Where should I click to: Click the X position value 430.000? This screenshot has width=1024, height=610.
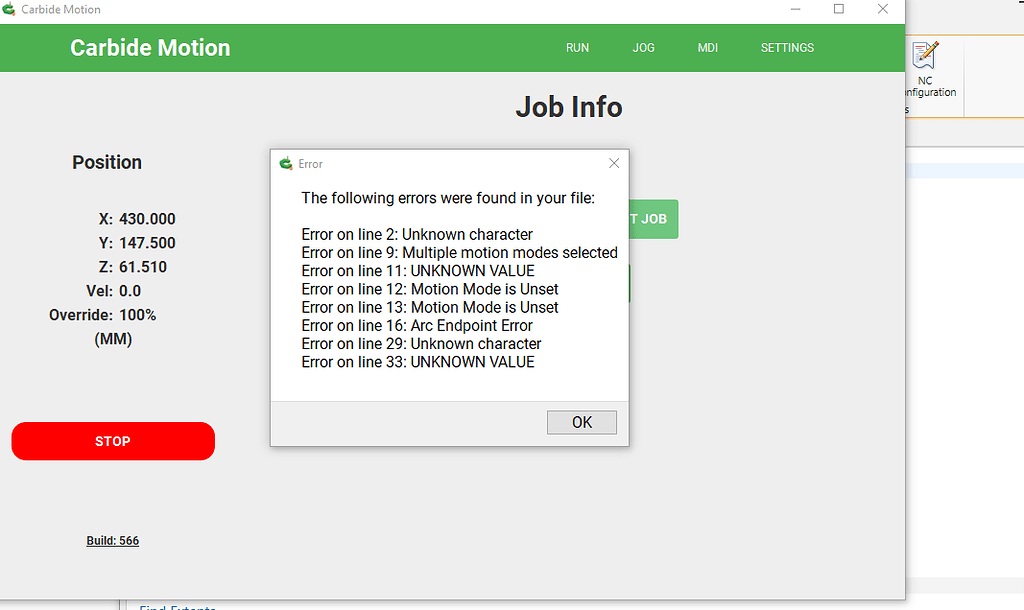tap(147, 219)
